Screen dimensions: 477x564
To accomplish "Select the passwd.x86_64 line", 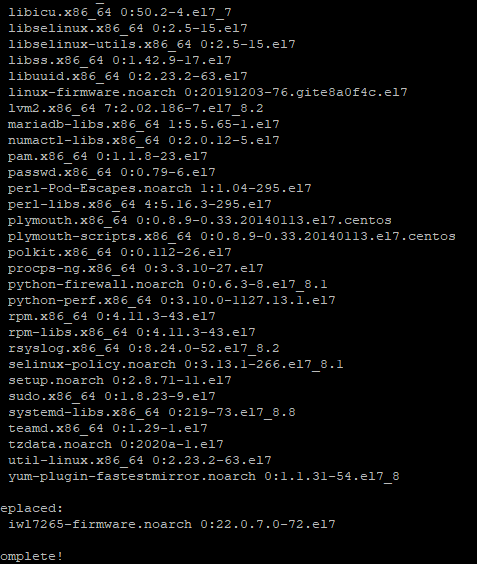I will pyautogui.click(x=112, y=172).
